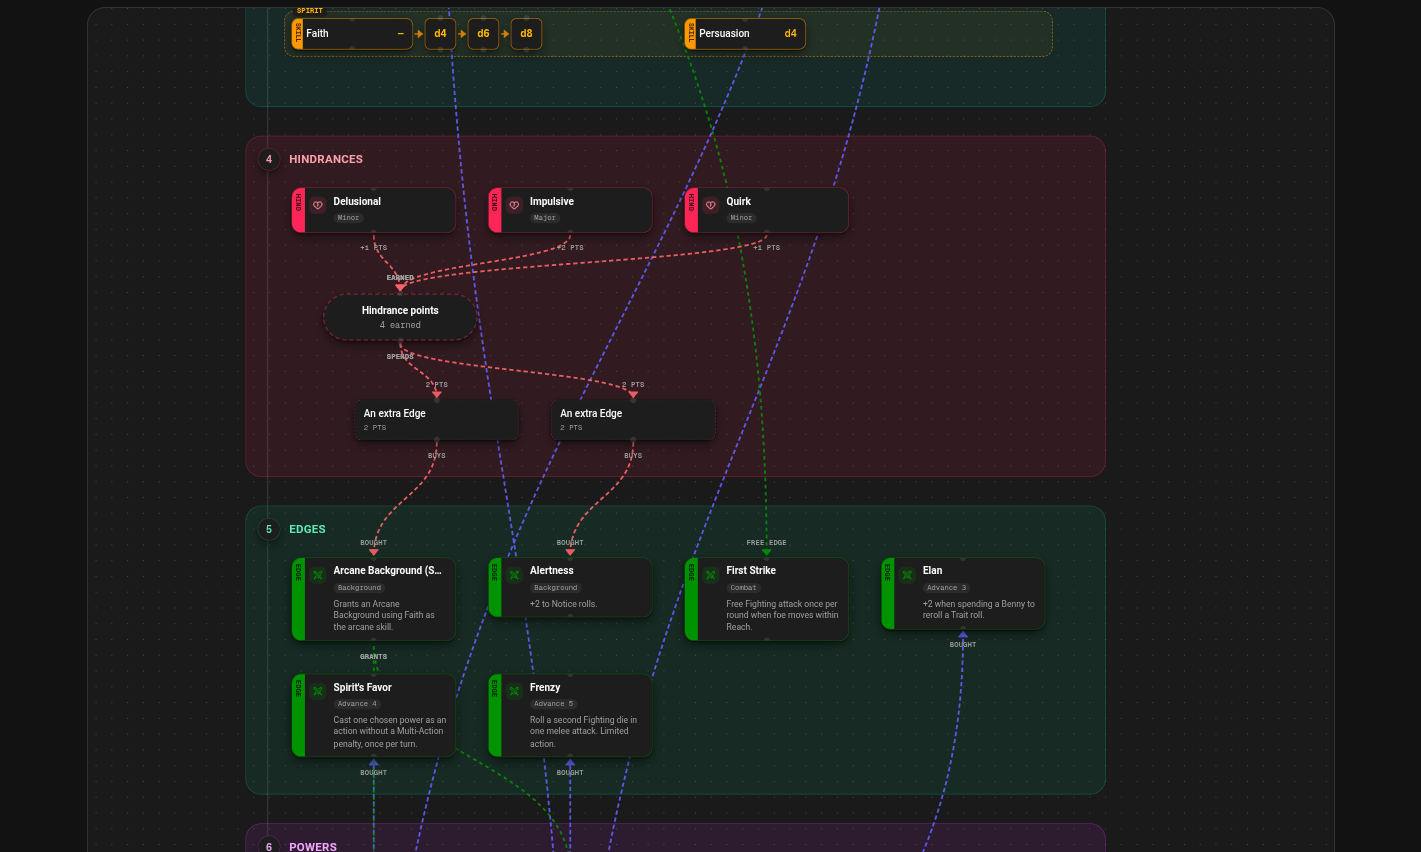1421x852 pixels.
Task: Click the heart icon on the Delusional card
Action: [x=318, y=205]
